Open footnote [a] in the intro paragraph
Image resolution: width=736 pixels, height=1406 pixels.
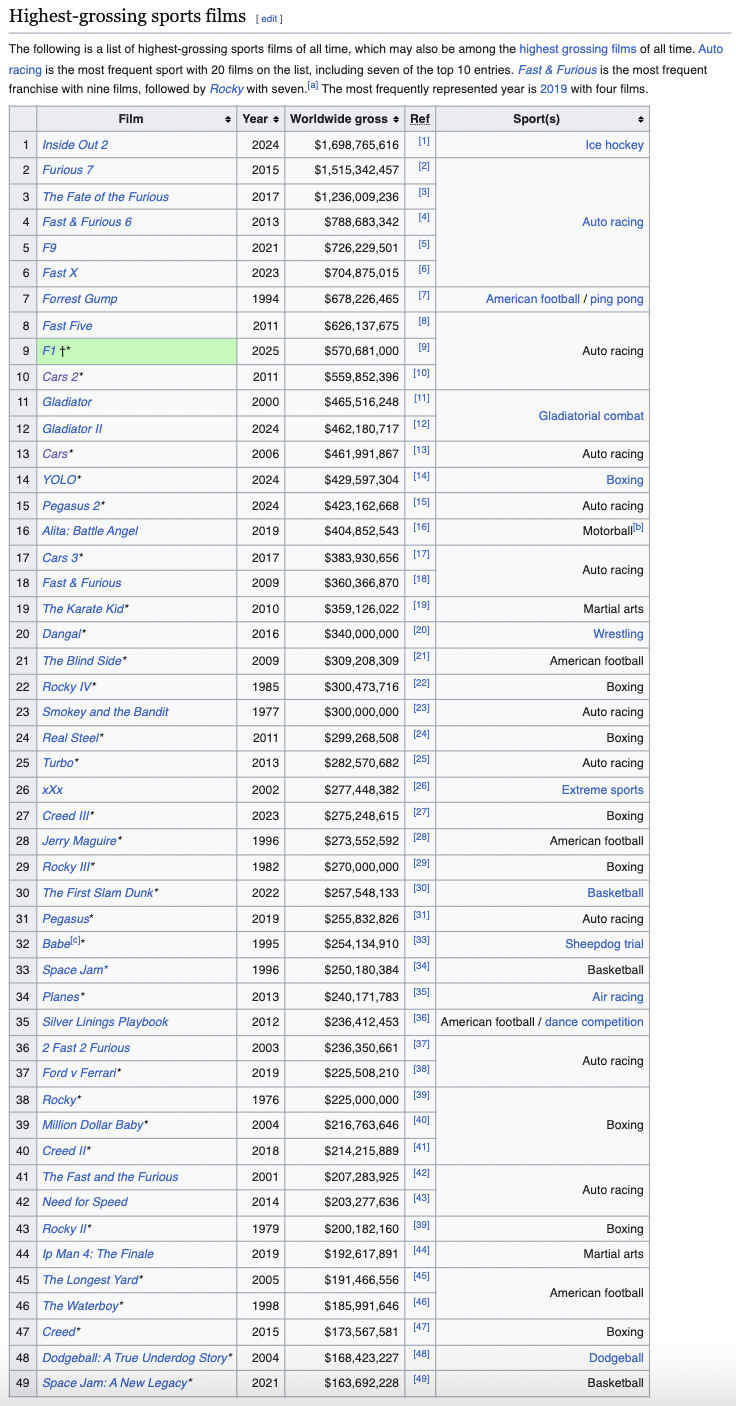pos(313,85)
